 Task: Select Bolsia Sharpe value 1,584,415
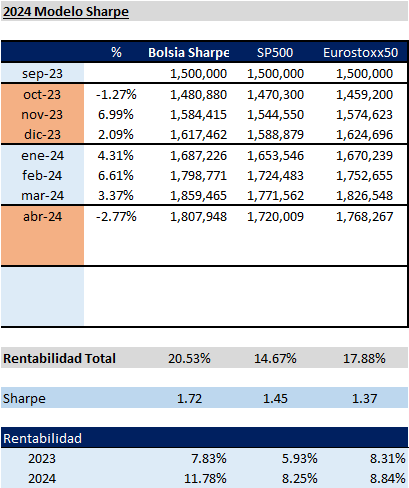(199, 115)
